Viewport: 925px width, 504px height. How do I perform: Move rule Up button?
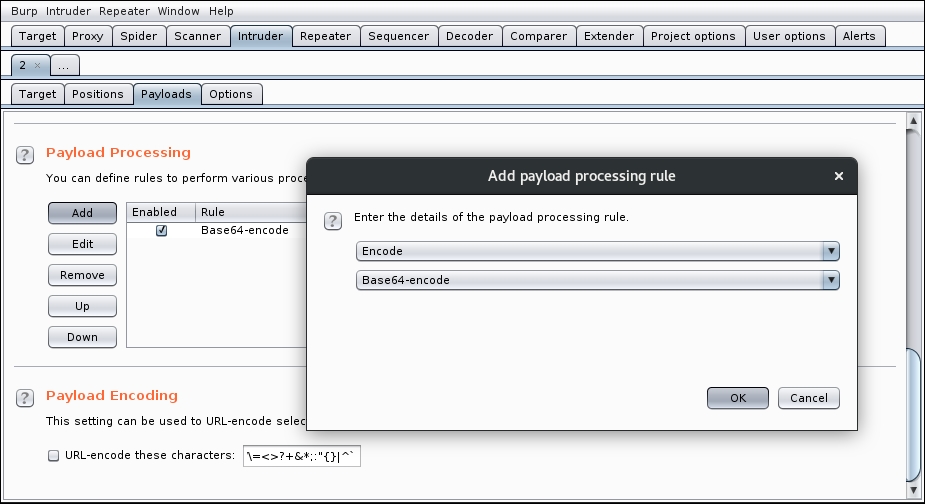83,306
